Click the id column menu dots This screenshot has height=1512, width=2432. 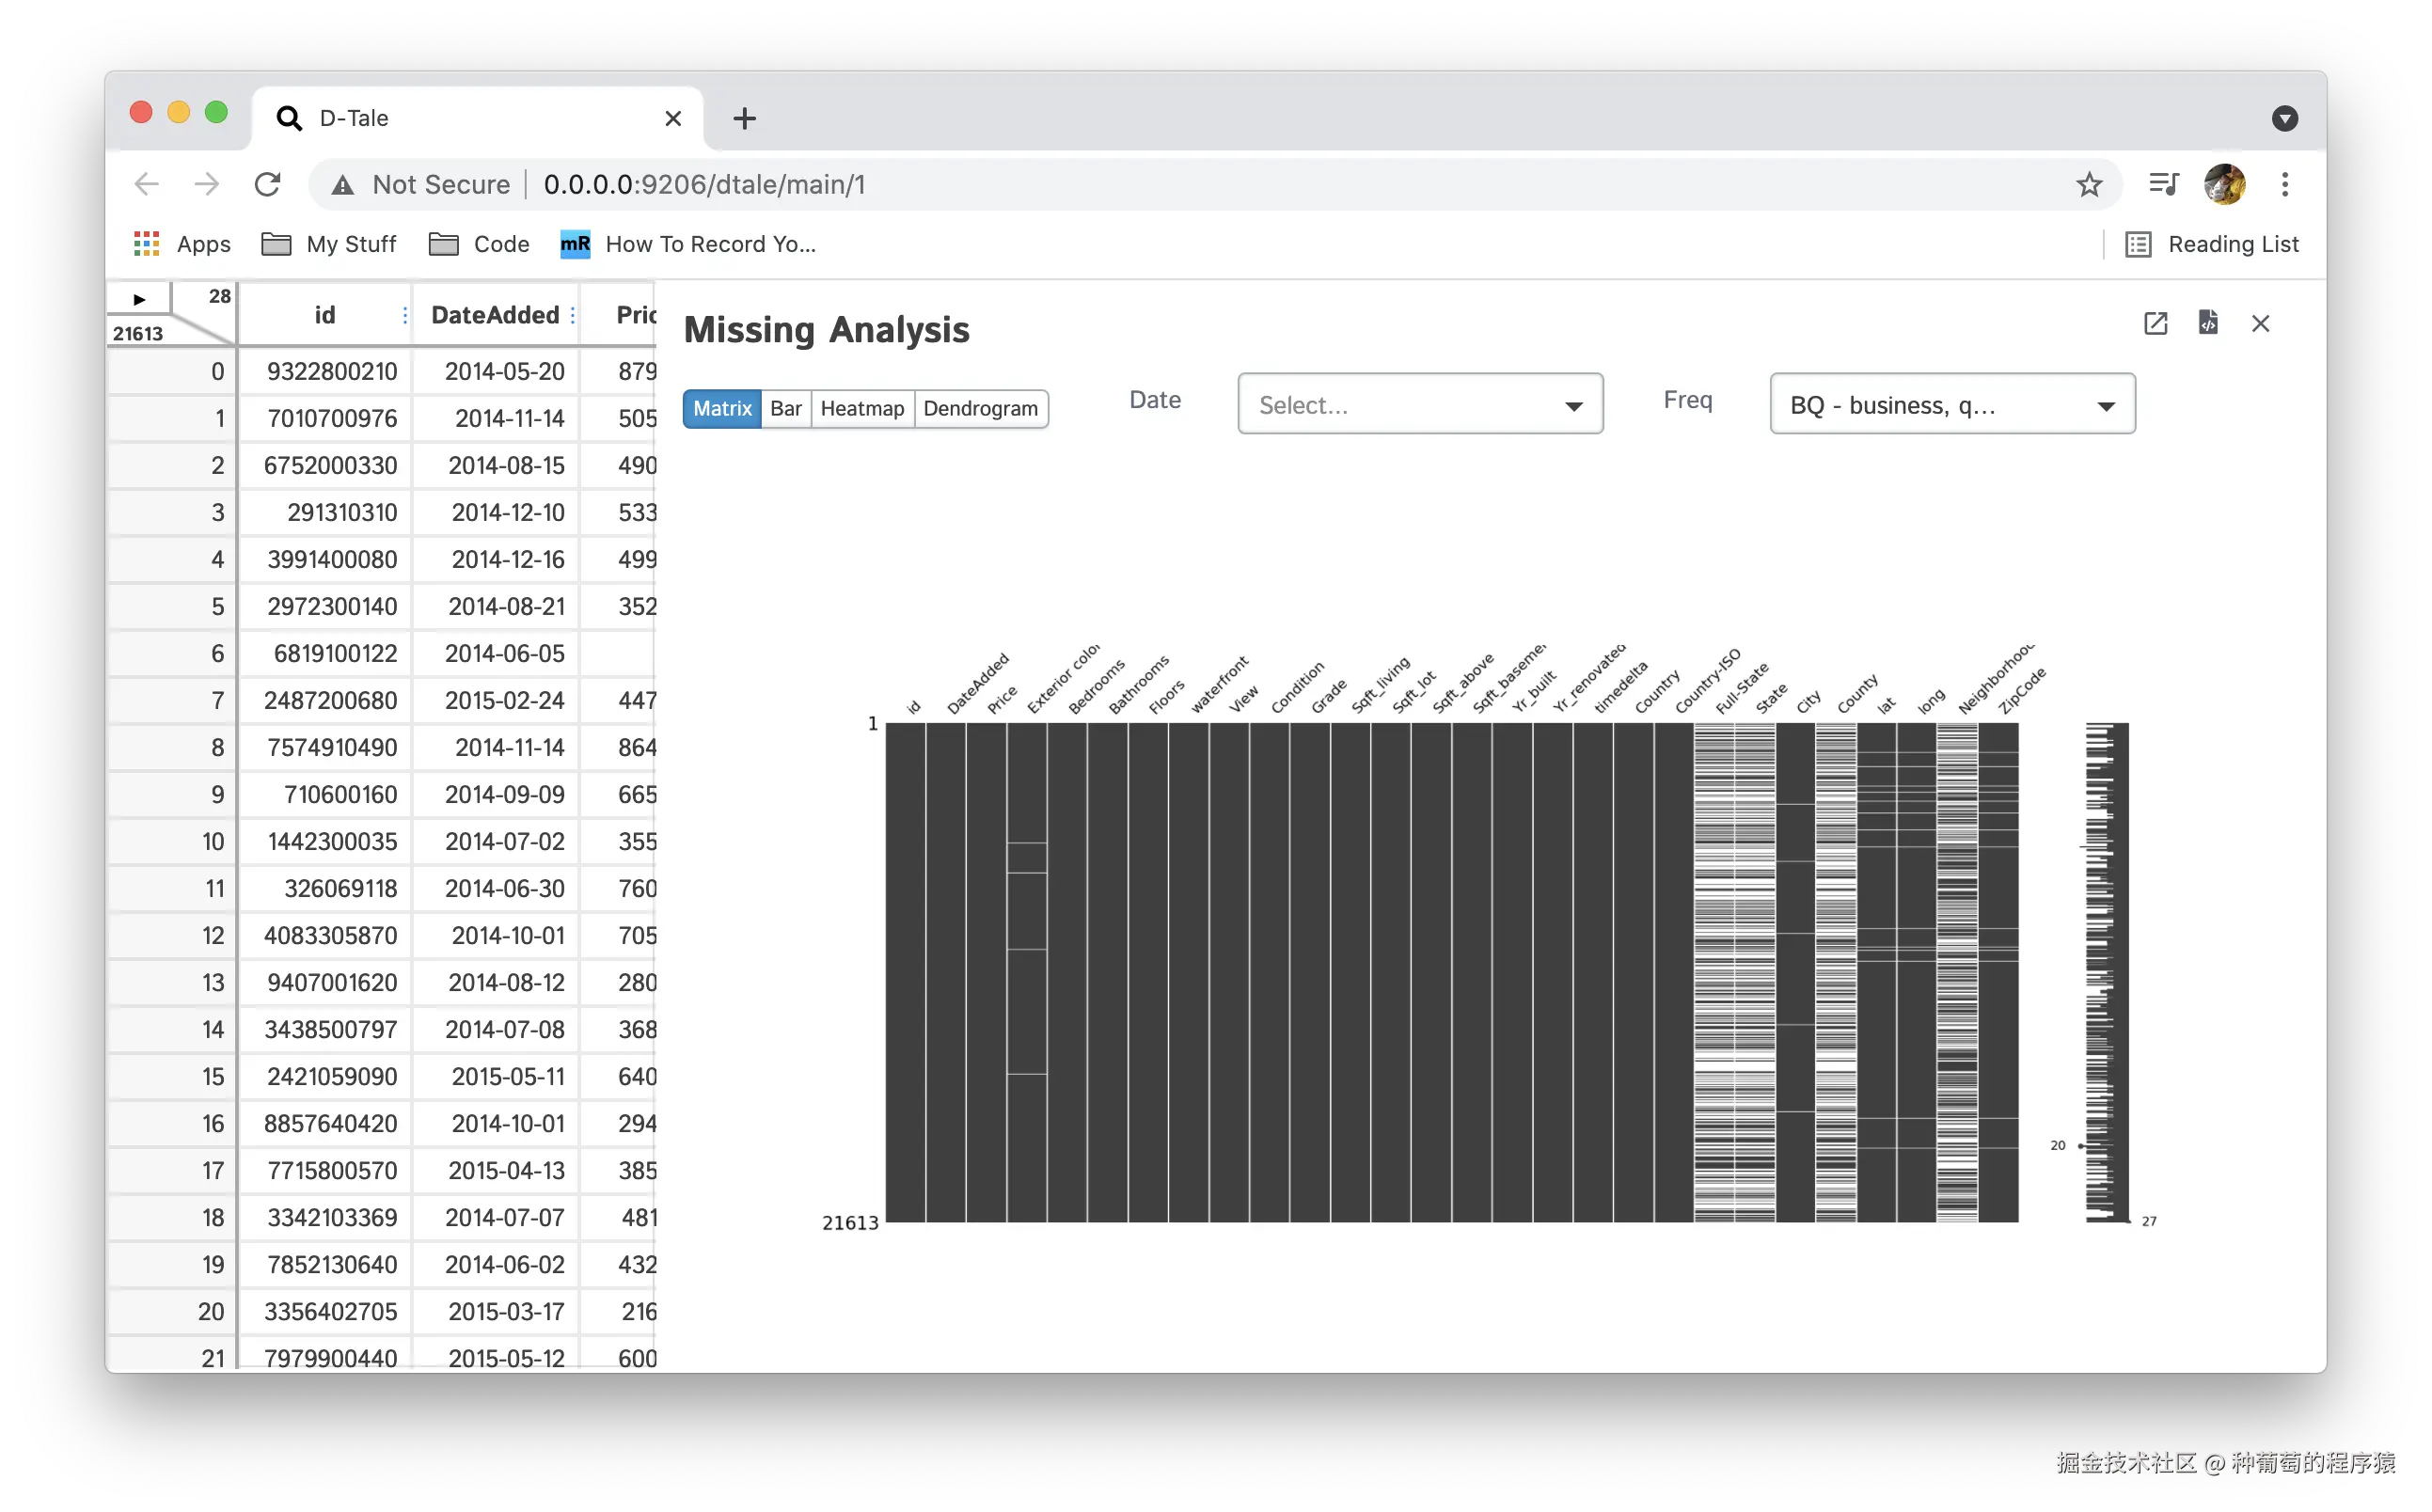pyautogui.click(x=404, y=315)
